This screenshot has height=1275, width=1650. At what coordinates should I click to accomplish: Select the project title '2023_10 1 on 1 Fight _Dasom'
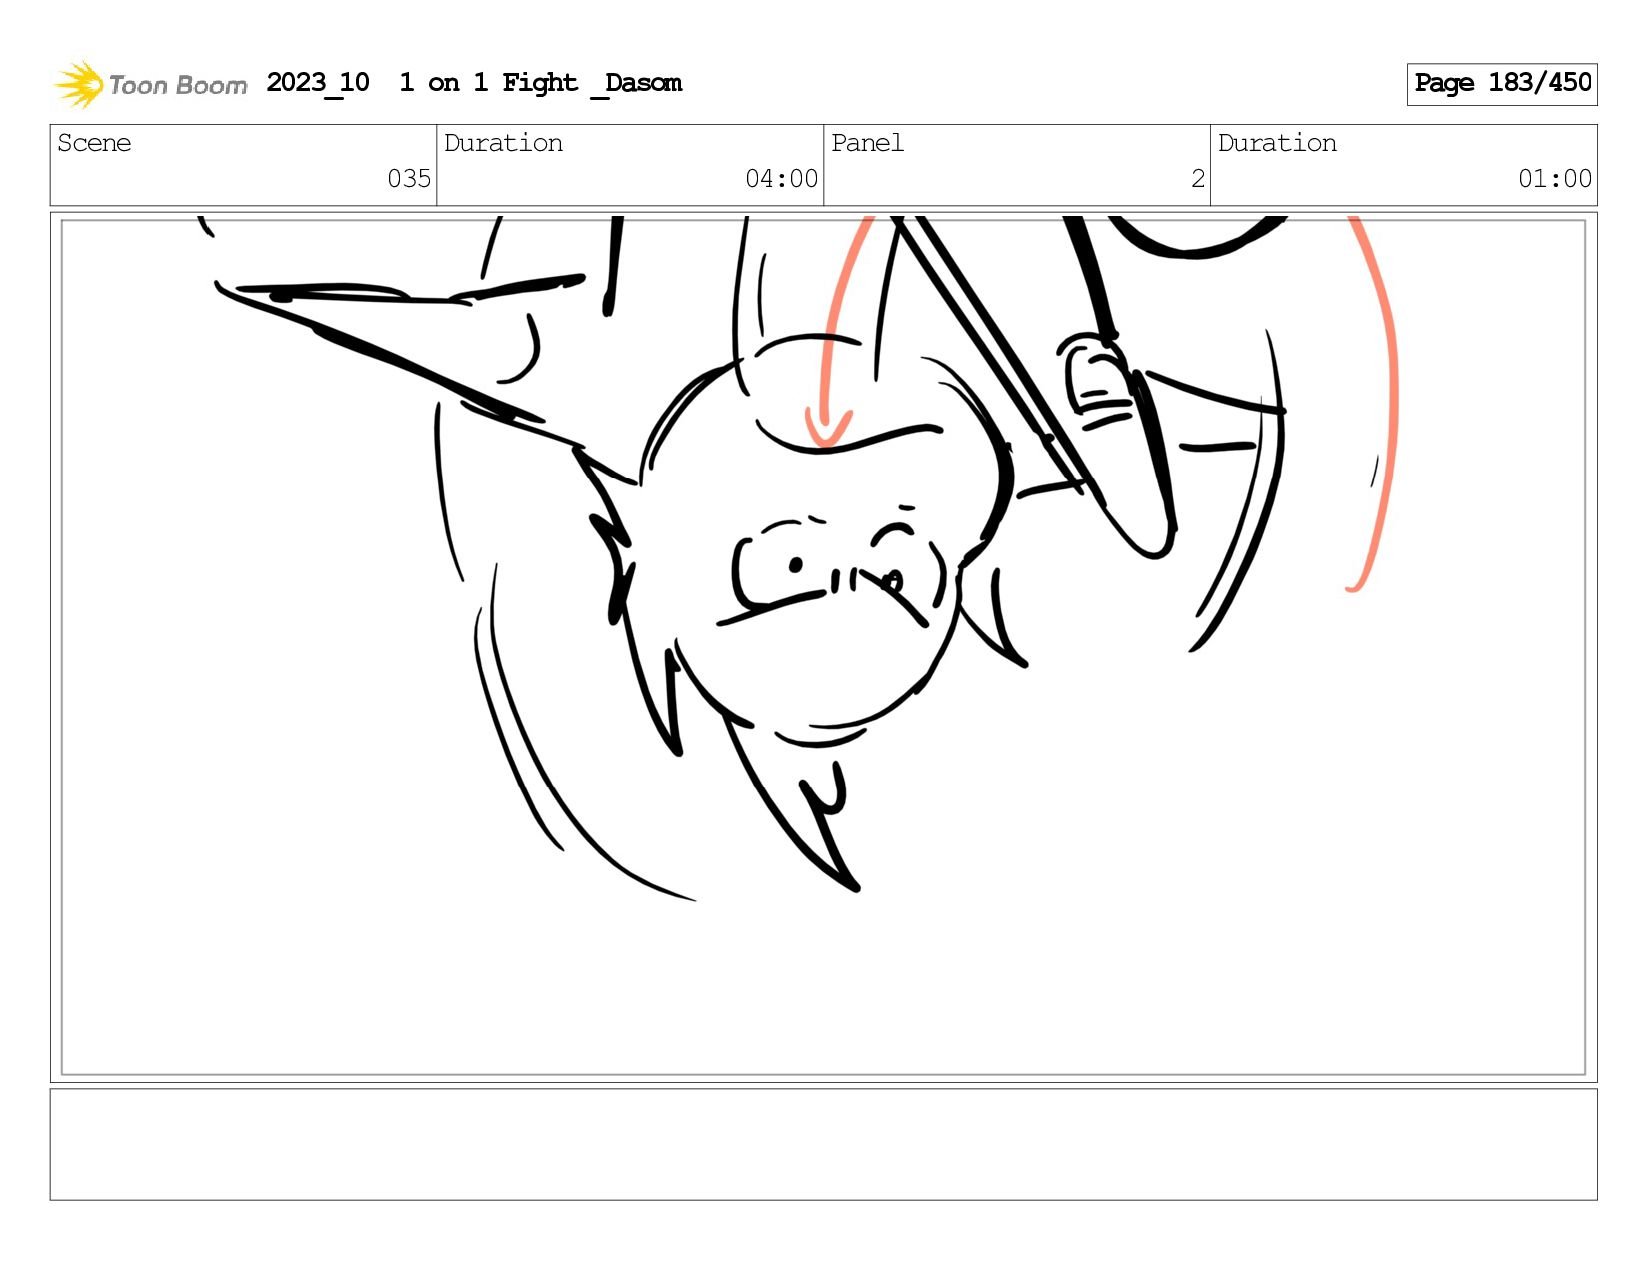(x=474, y=83)
